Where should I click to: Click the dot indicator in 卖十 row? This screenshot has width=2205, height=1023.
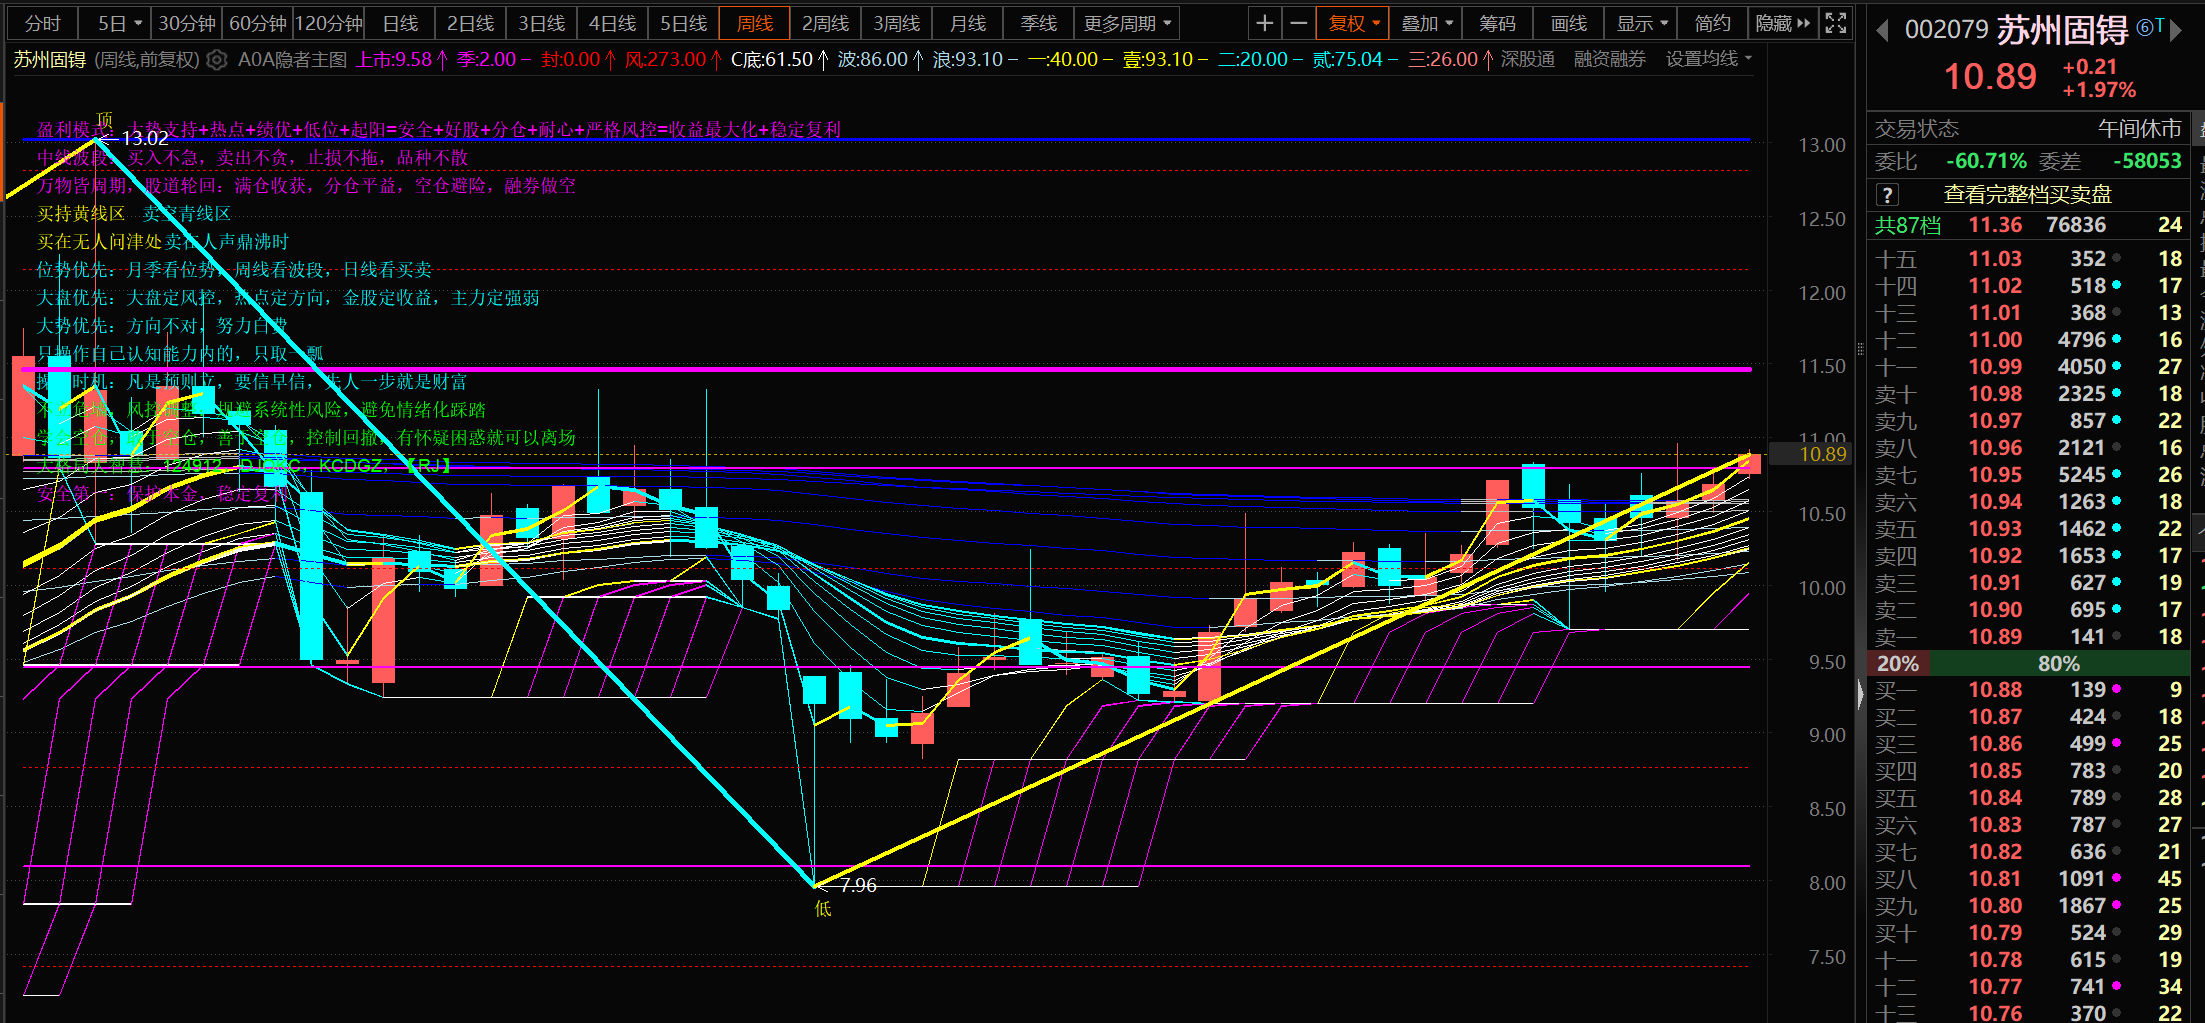(x=2116, y=394)
